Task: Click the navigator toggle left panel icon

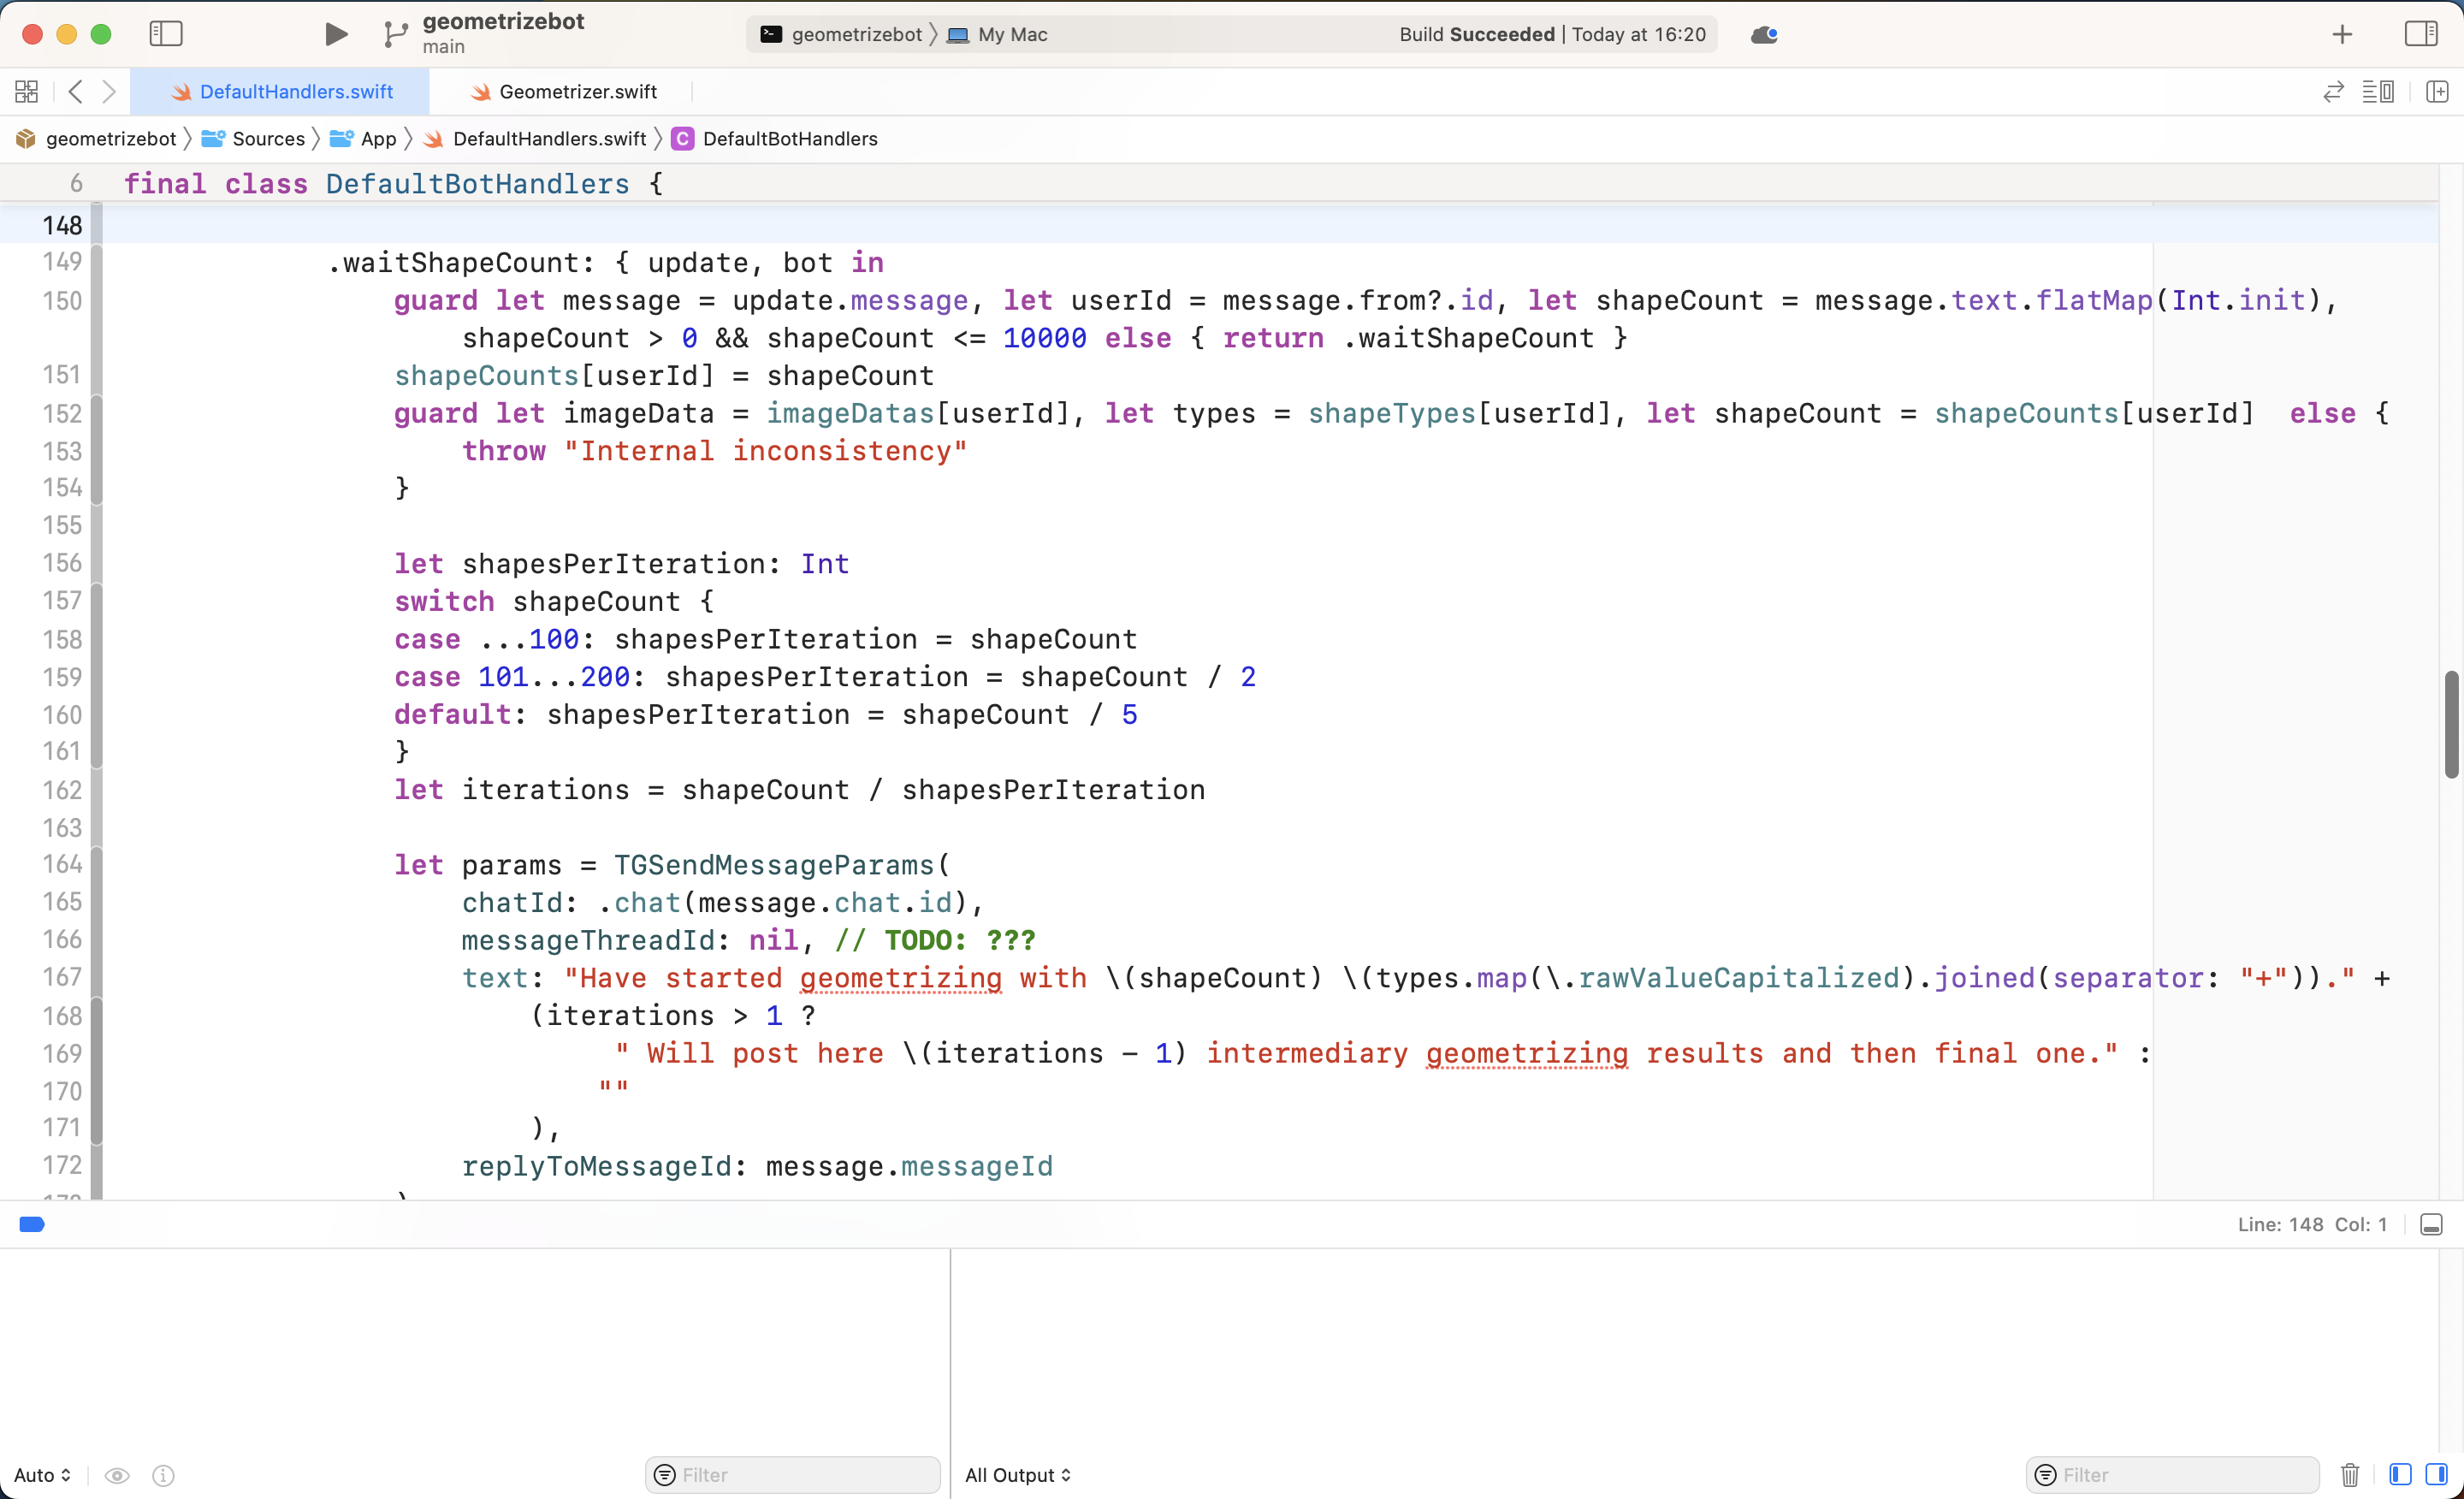Action: pyautogui.click(x=163, y=33)
